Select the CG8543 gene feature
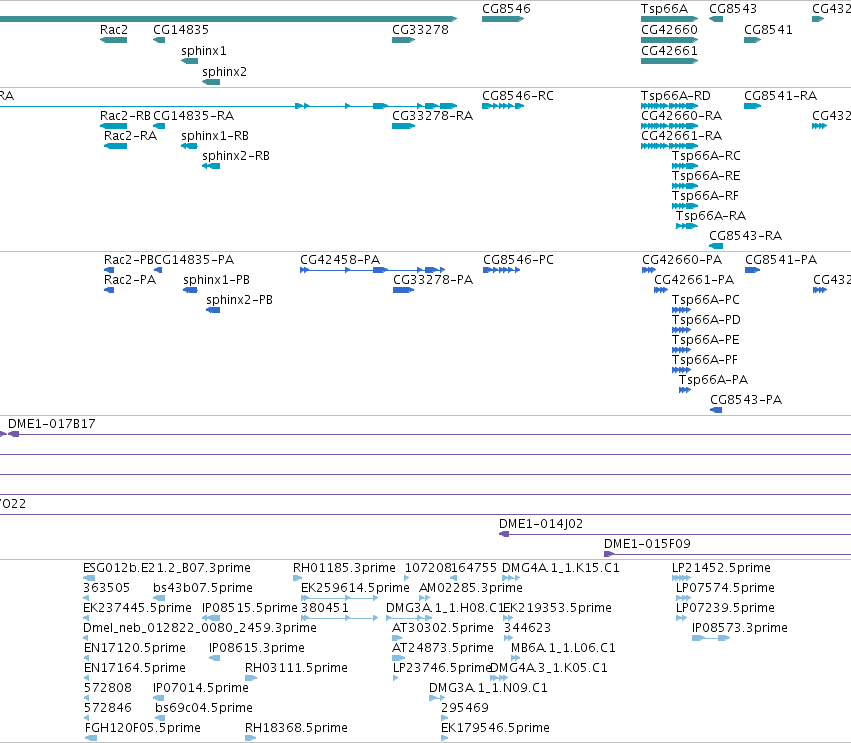The width and height of the screenshot is (851, 743). click(716, 20)
